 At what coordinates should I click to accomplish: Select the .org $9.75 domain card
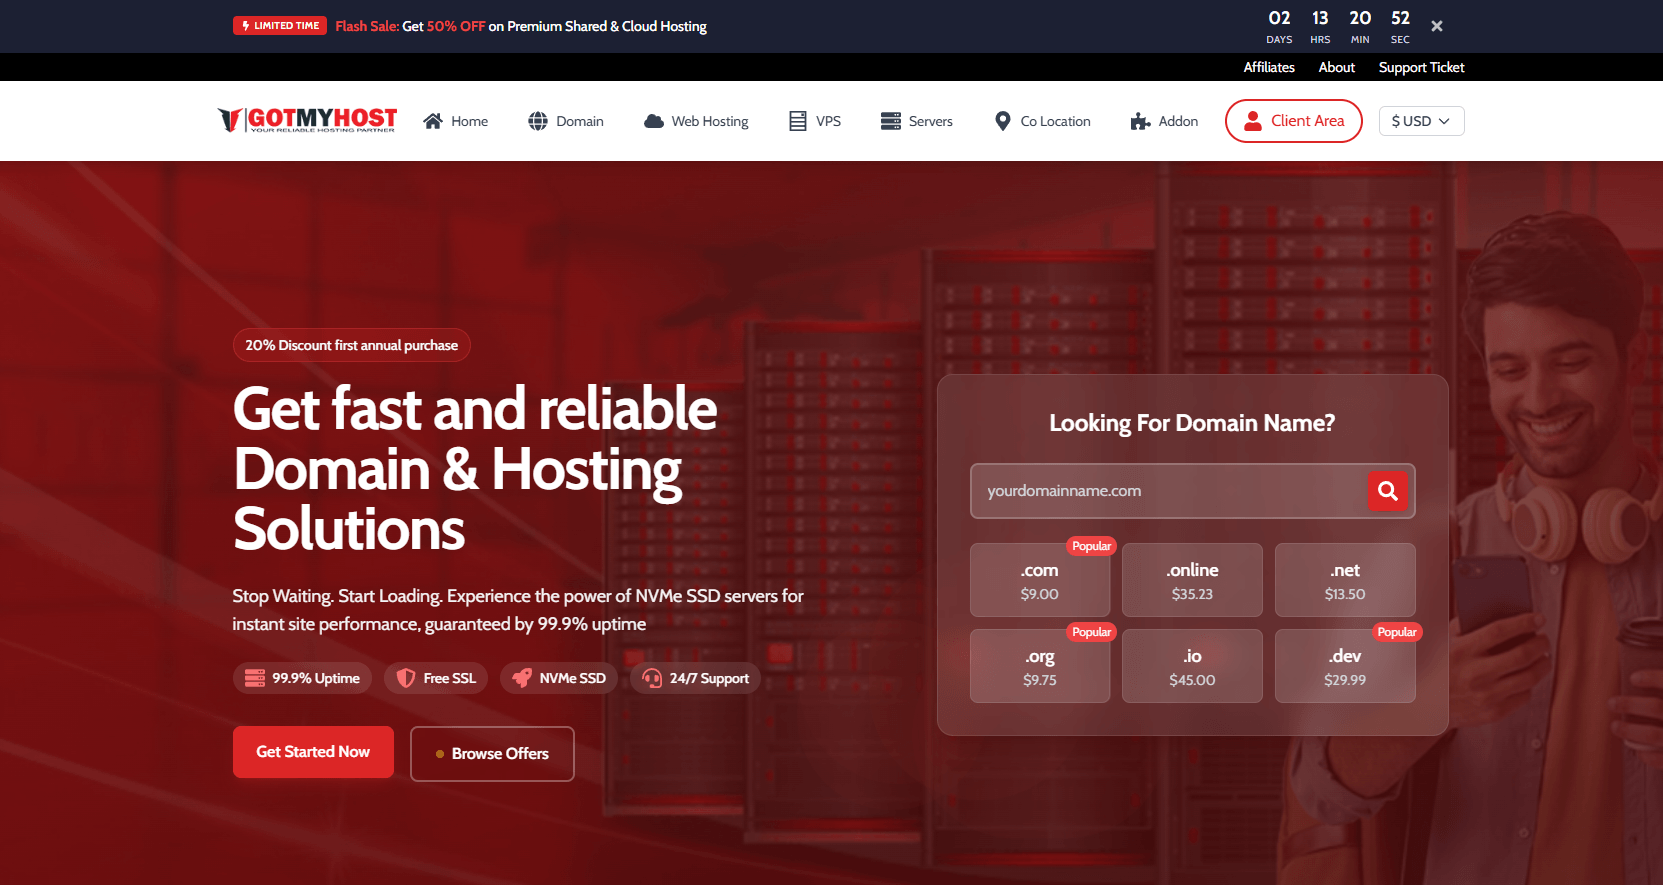click(1040, 666)
